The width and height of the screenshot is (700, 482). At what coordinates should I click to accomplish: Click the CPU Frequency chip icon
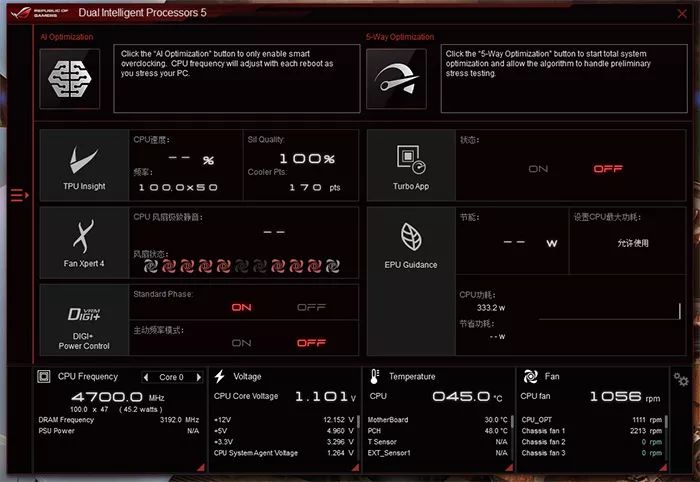click(x=44, y=376)
